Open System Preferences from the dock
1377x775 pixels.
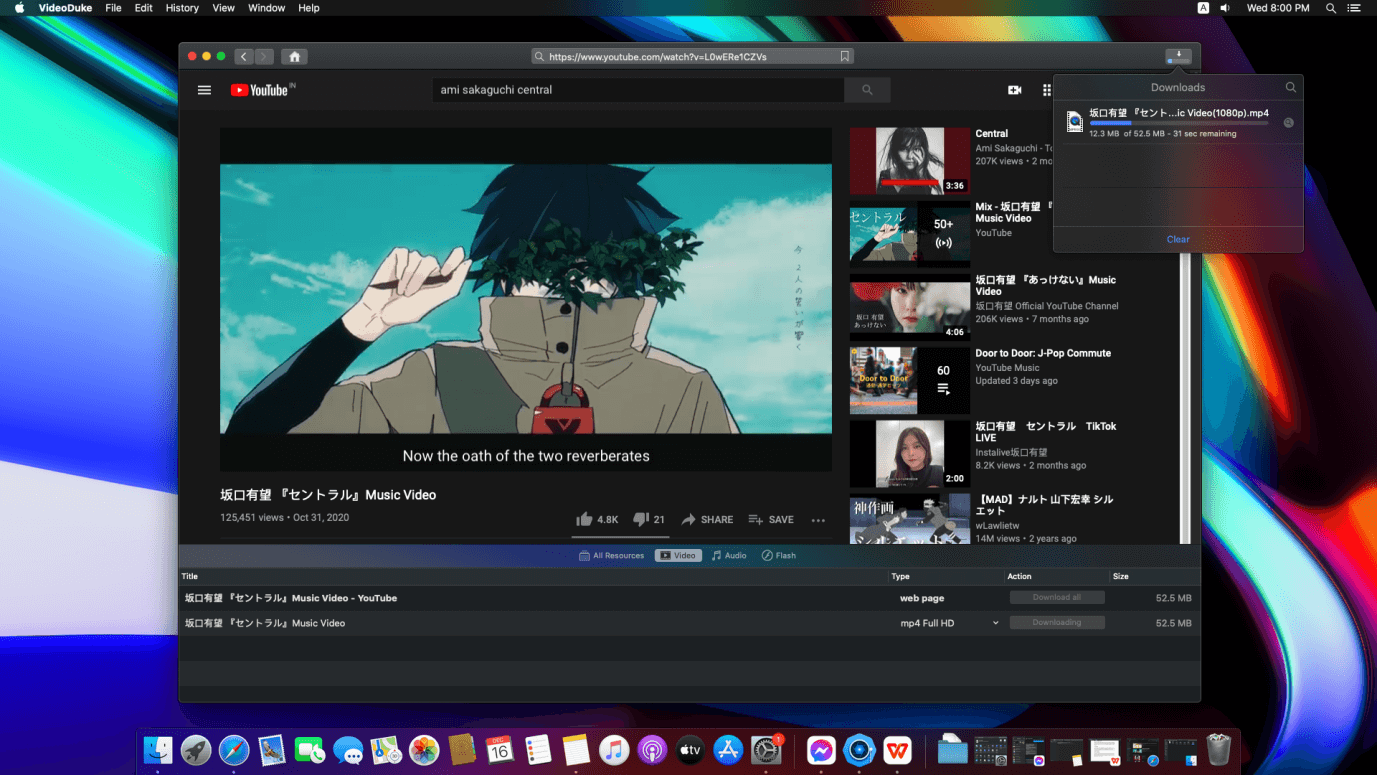[766, 750]
